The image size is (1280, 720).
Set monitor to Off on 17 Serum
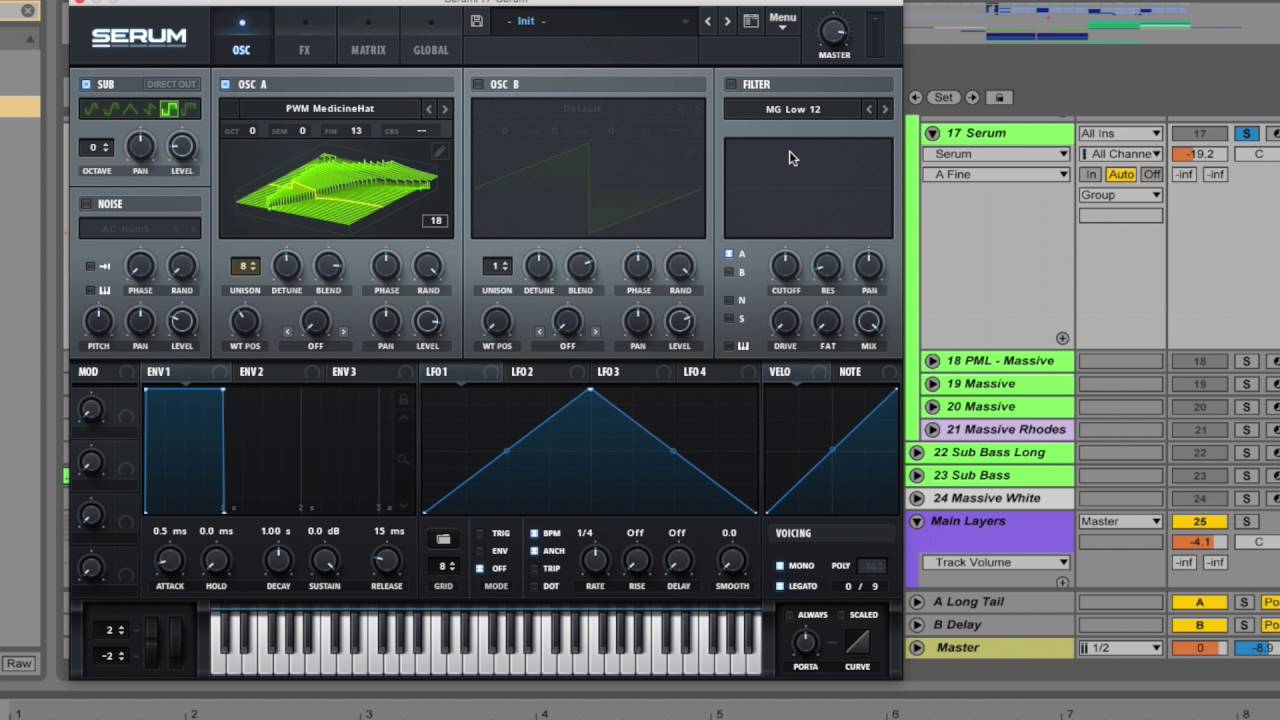click(1152, 175)
